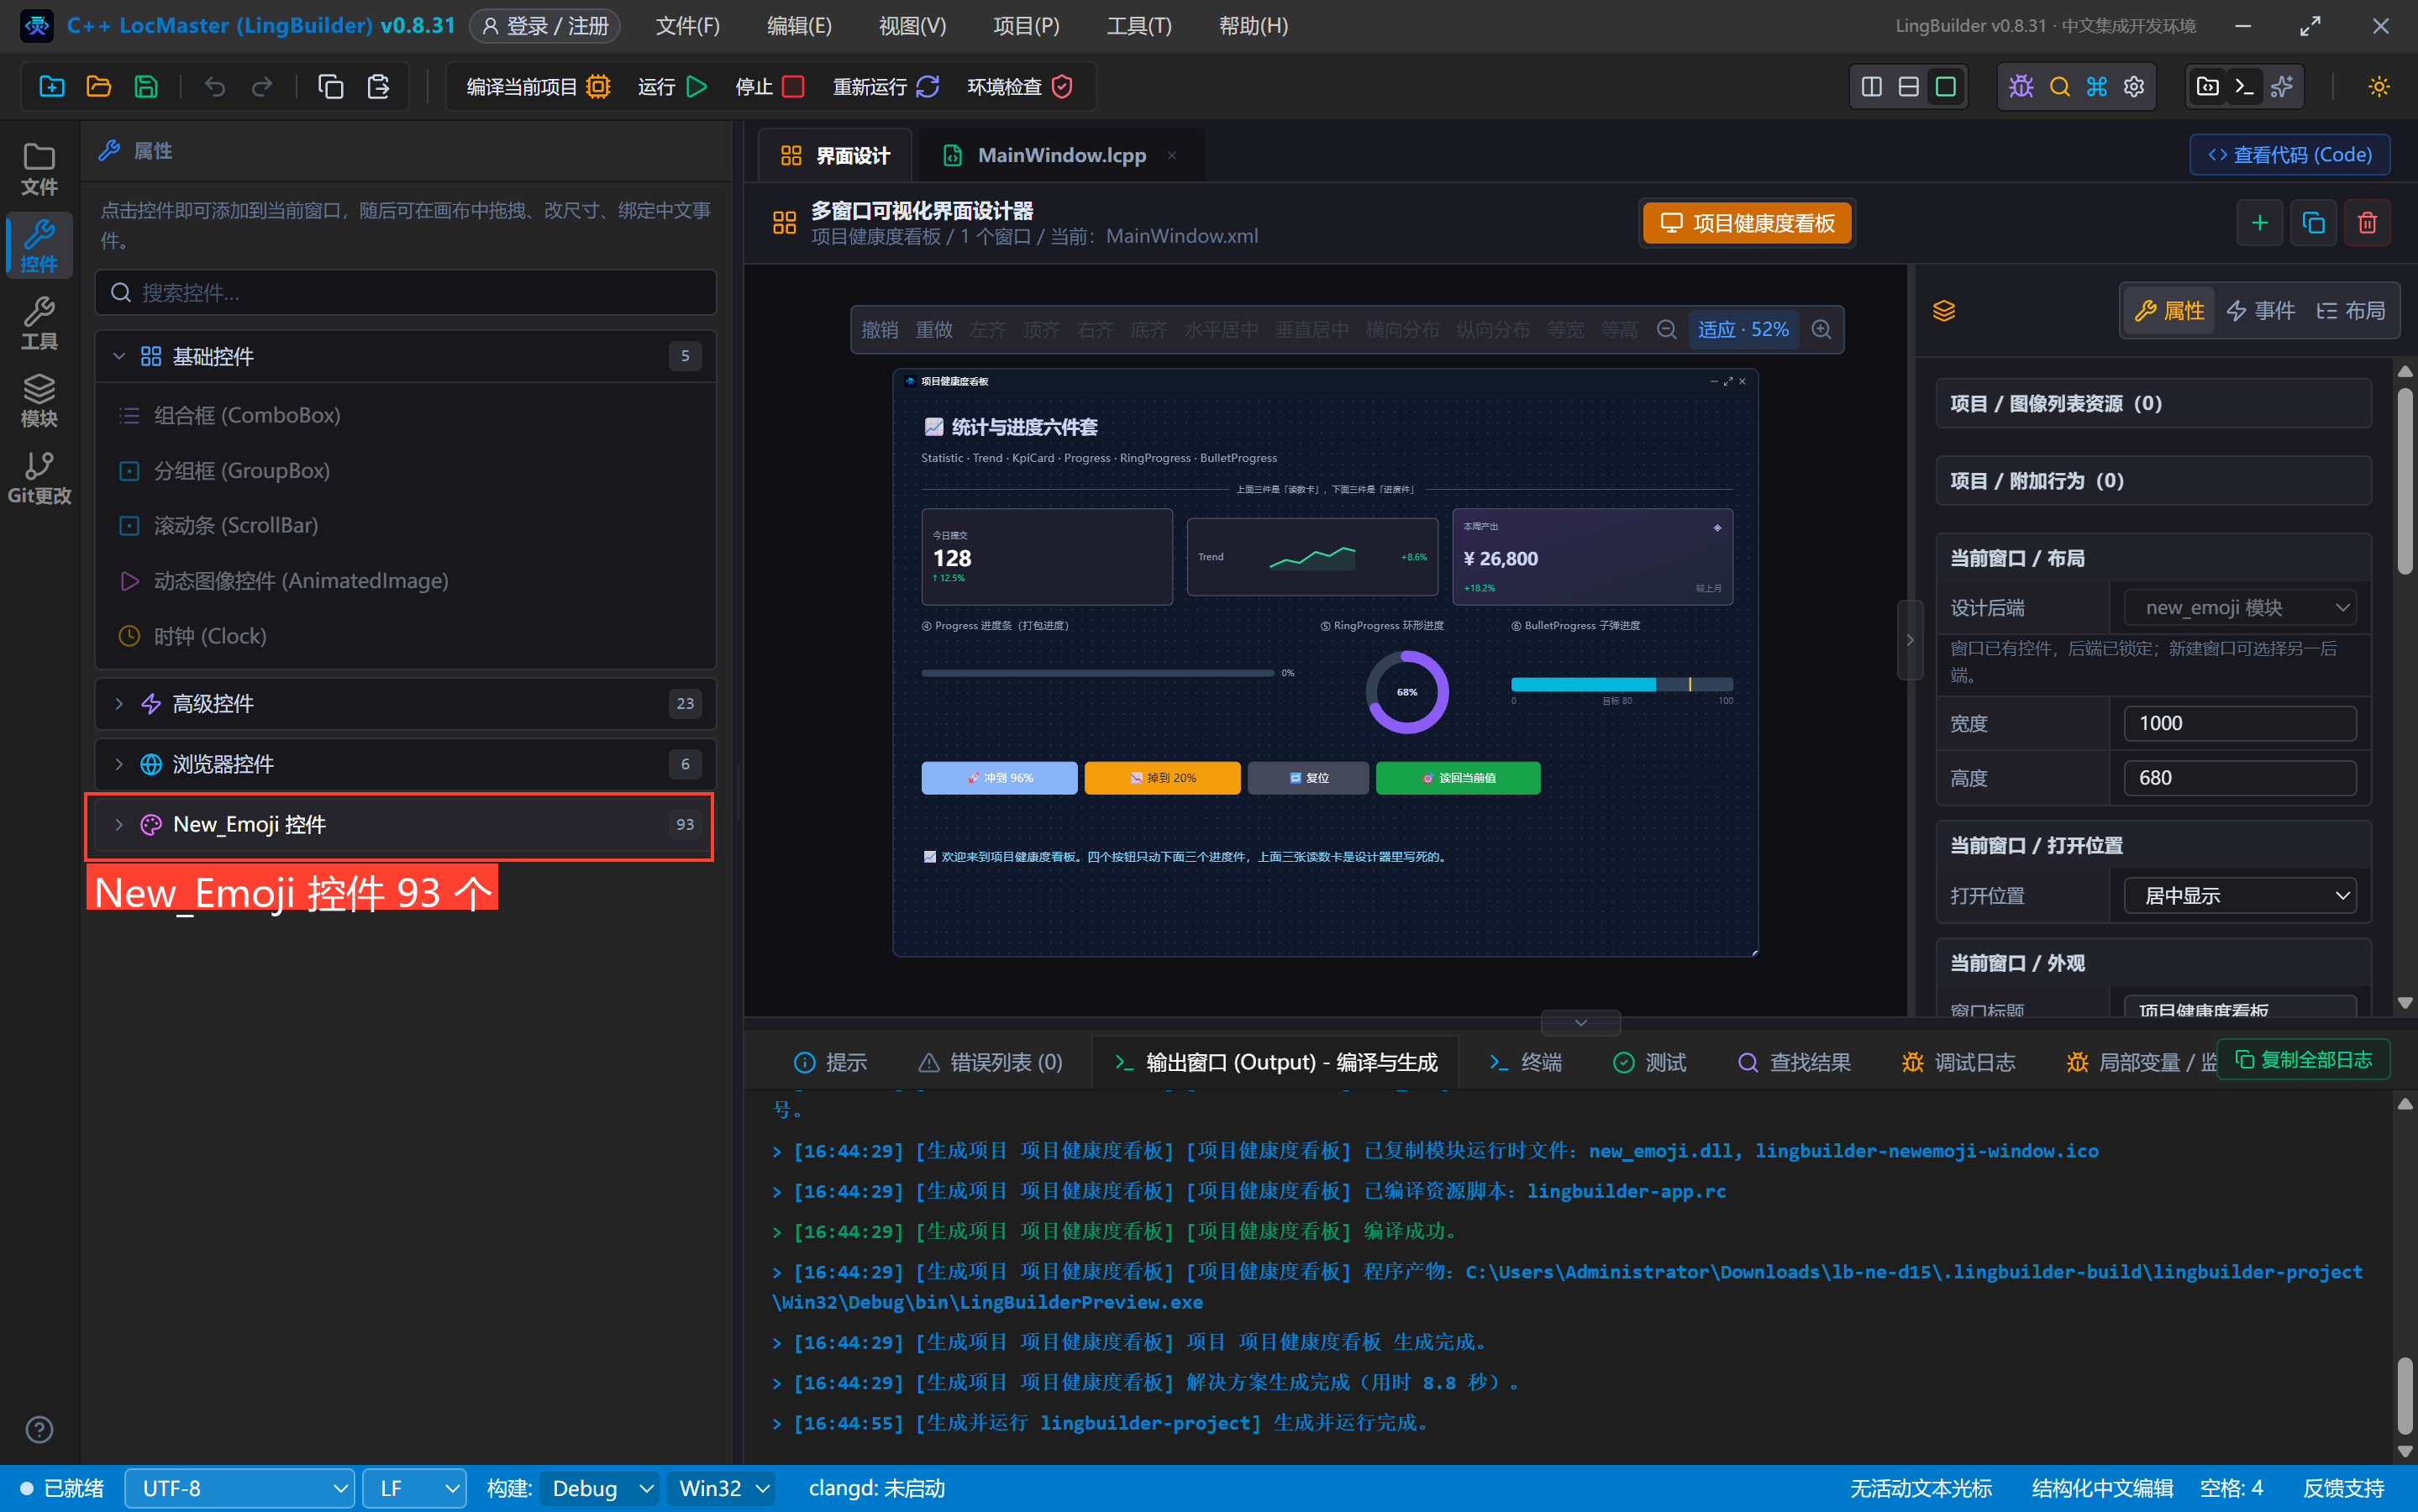Click the 查看代码 (Code) button
Image resolution: width=2418 pixels, height=1512 pixels.
coord(2290,154)
